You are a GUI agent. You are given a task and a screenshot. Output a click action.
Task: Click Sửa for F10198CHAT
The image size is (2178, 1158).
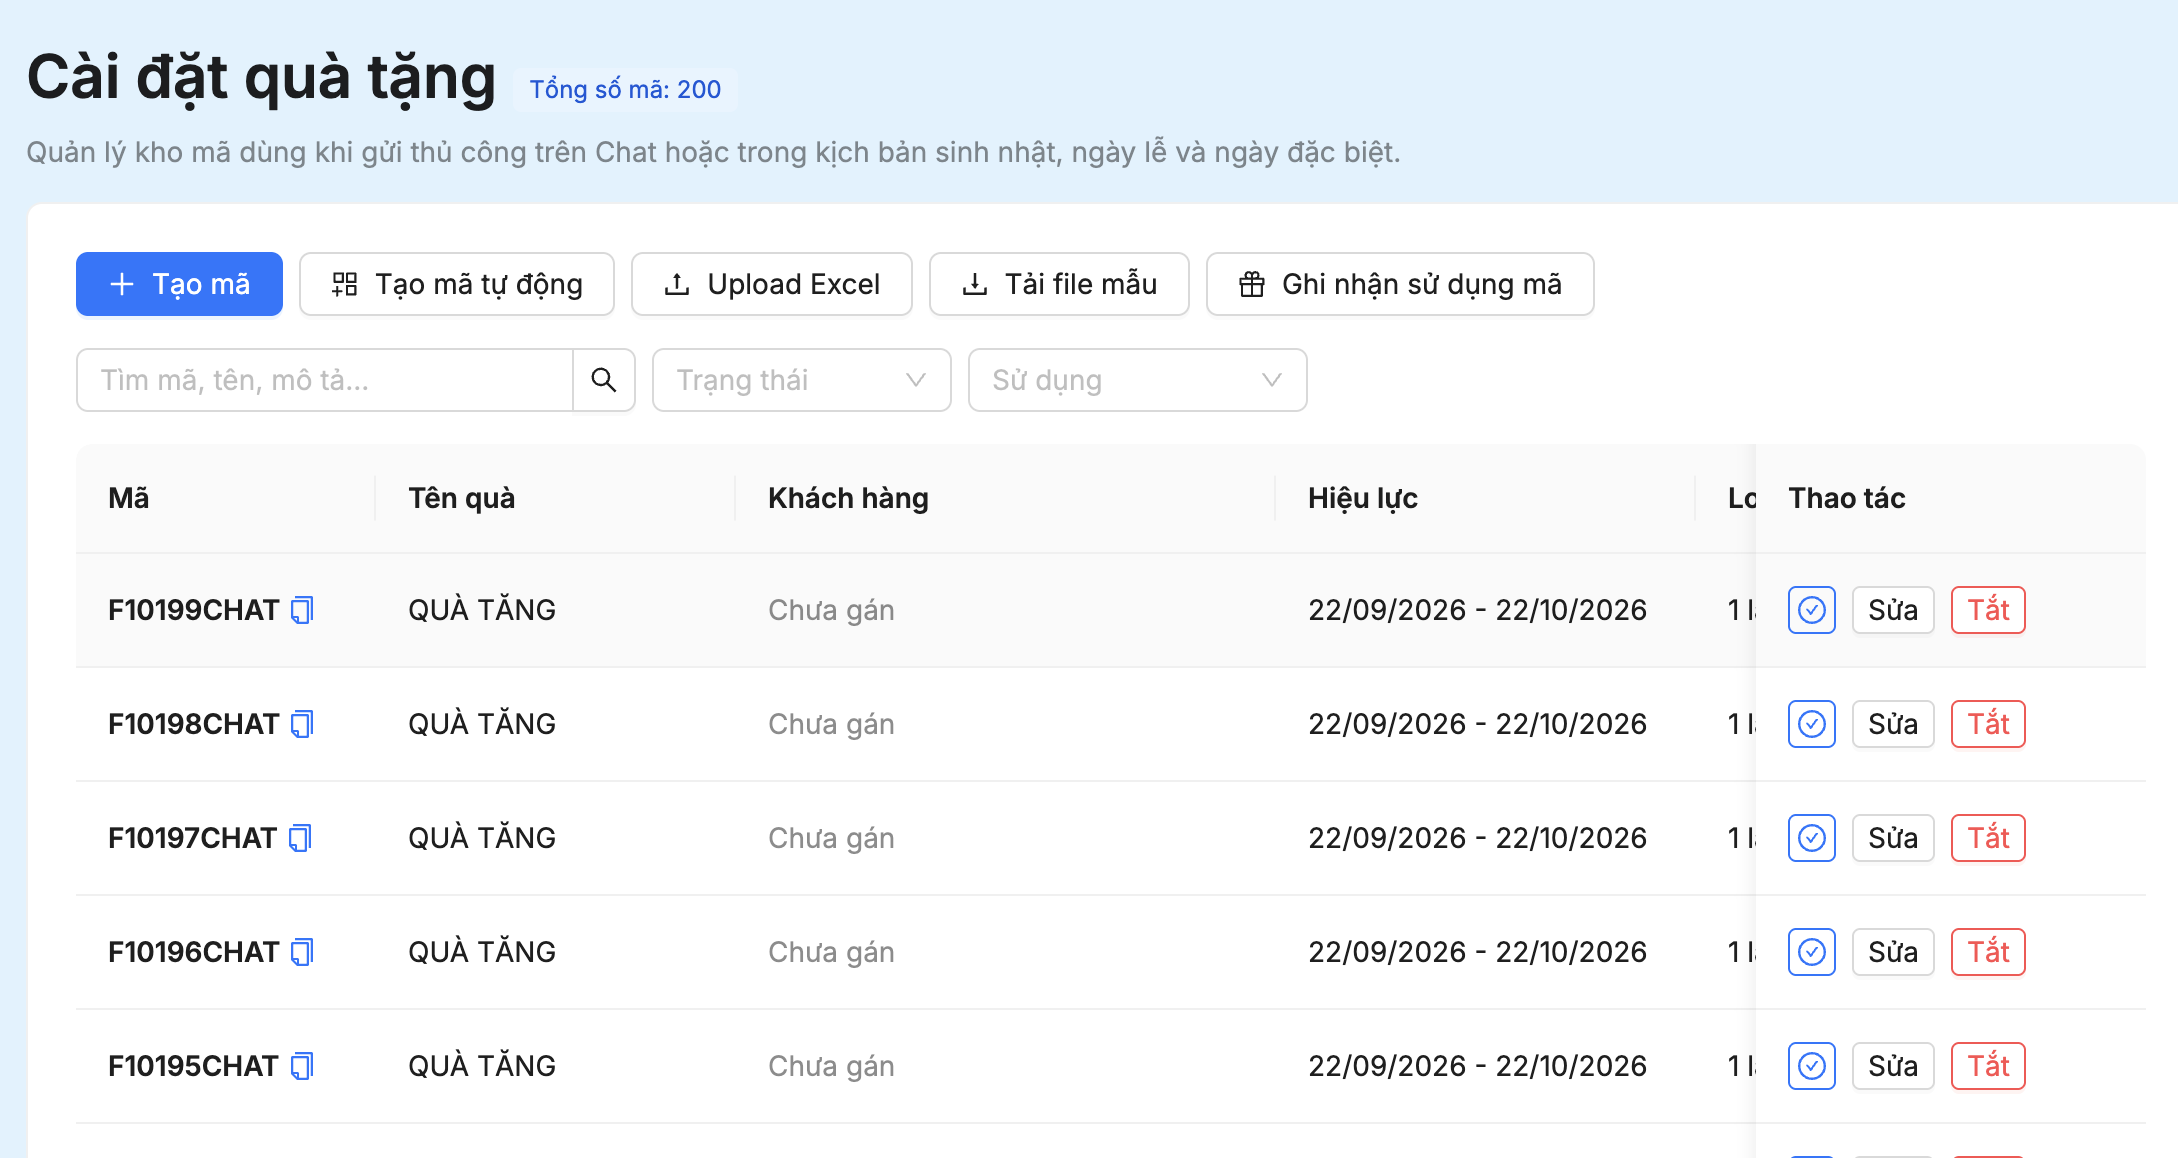tap(1893, 724)
